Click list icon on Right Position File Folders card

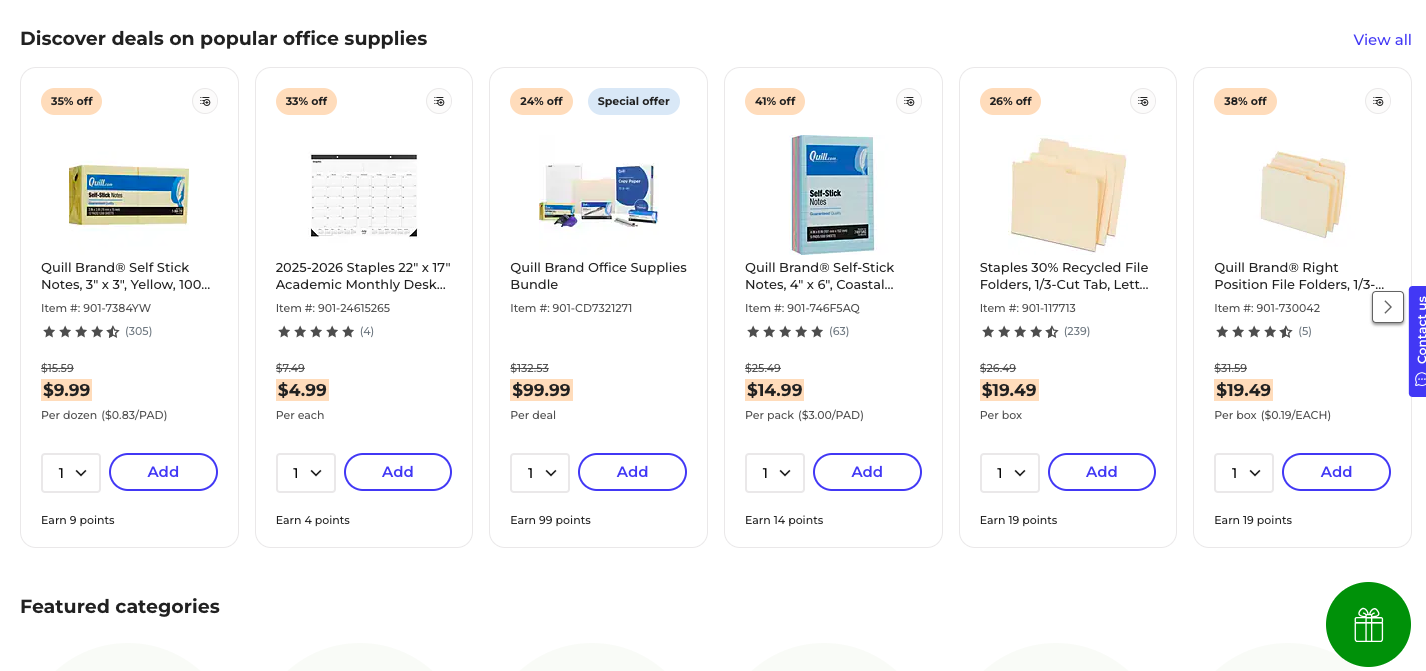pos(1378,101)
